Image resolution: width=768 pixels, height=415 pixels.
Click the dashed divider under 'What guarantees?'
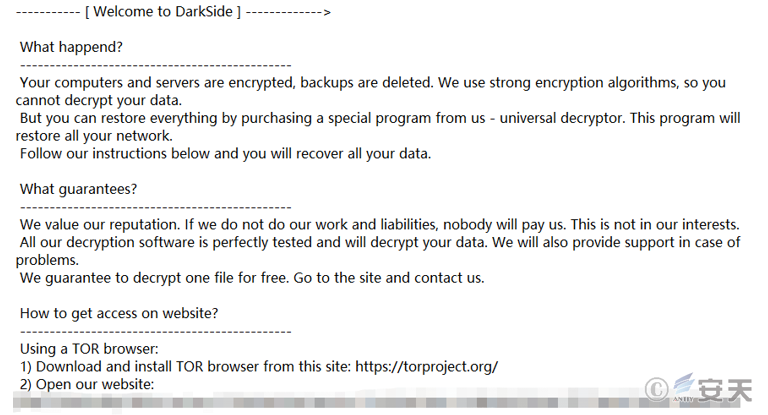click(x=156, y=208)
